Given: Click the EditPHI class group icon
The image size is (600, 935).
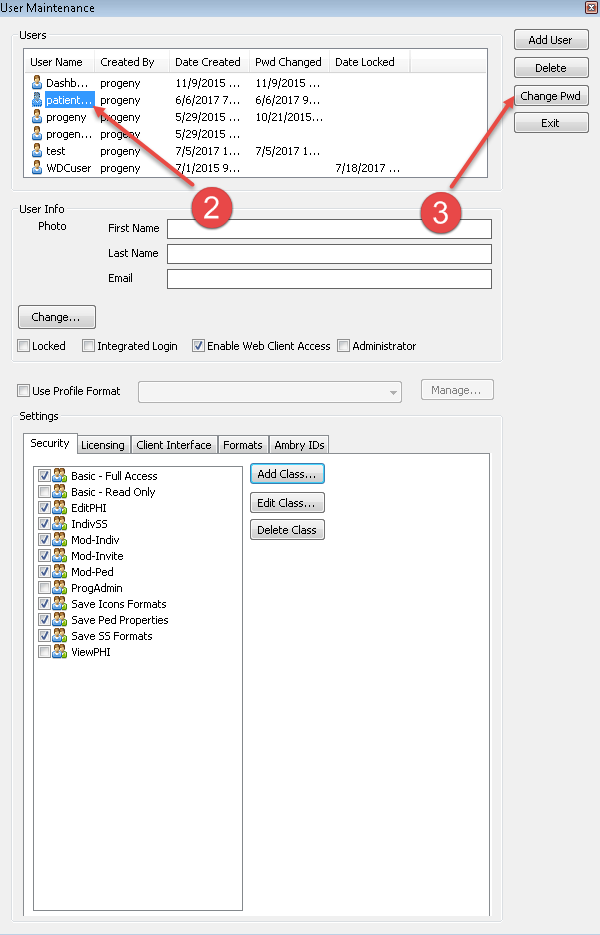Looking at the screenshot, I should 60,507.
